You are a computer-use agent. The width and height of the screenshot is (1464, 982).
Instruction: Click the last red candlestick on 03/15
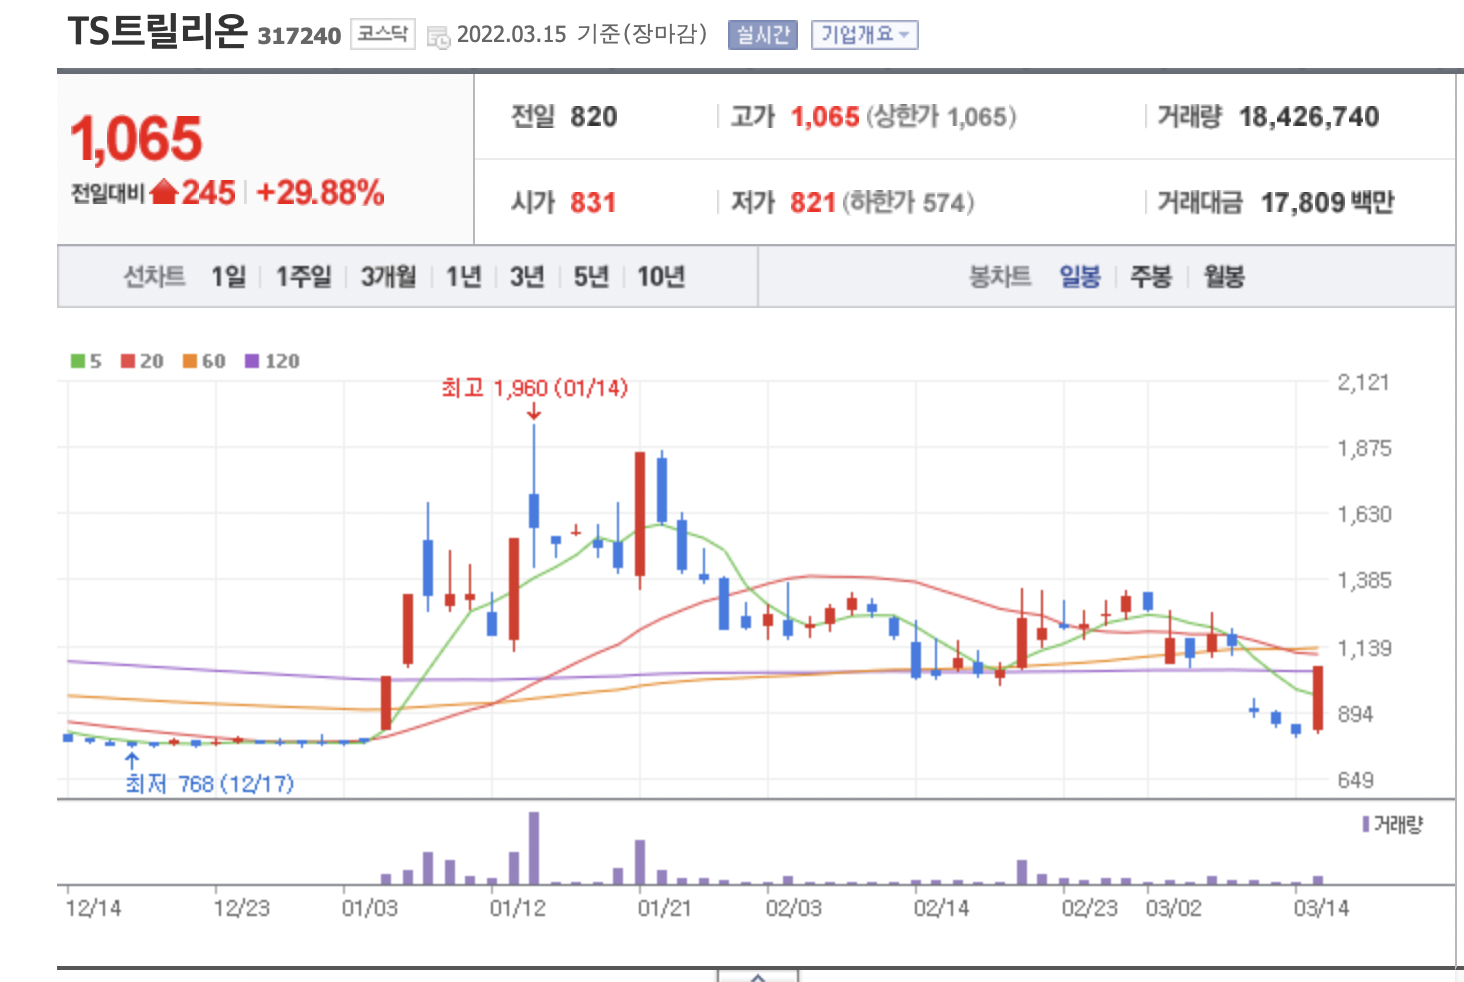pyautogui.click(x=1318, y=698)
